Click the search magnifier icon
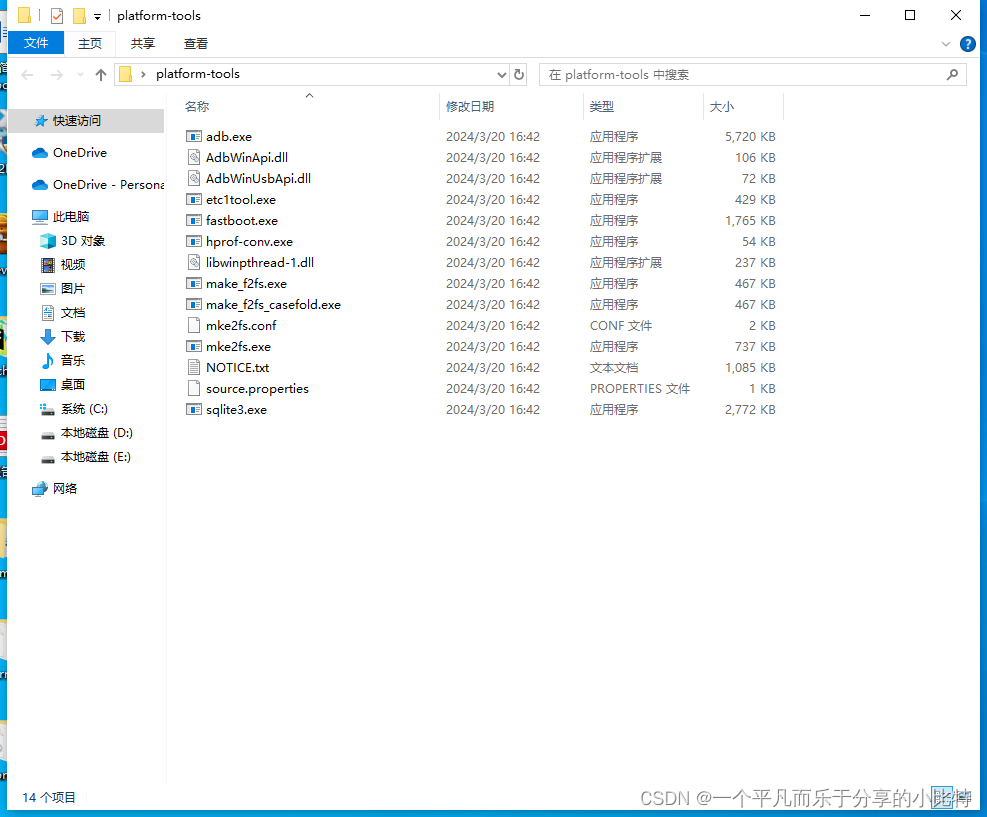 [952, 74]
